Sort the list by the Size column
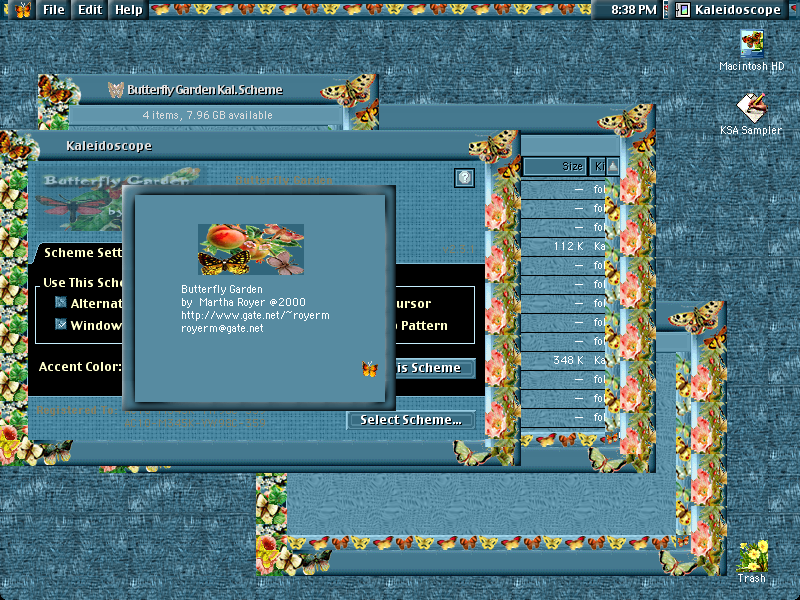 pos(555,166)
